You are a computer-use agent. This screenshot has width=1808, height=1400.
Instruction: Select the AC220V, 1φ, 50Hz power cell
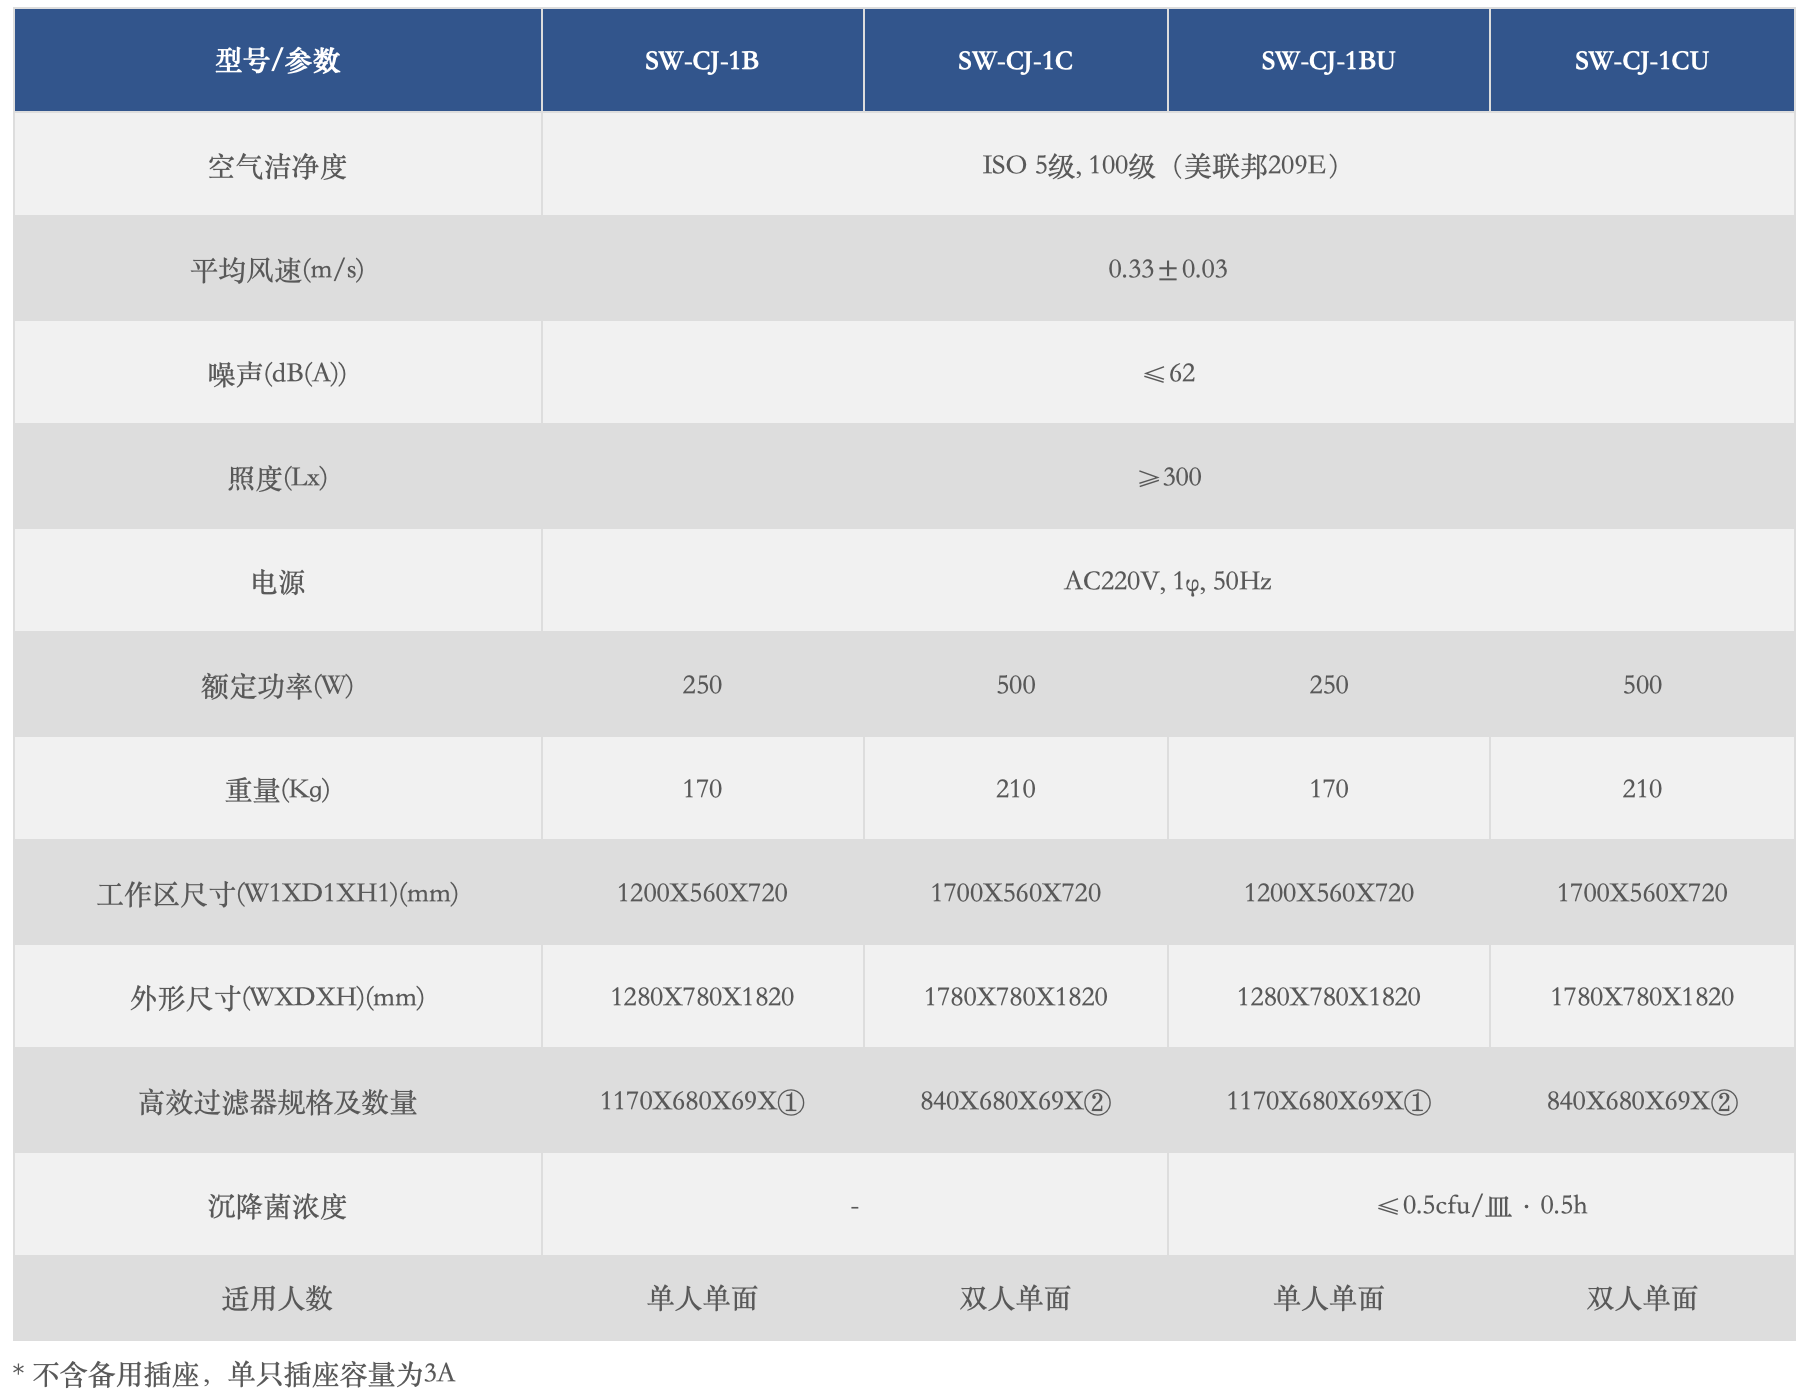click(1170, 580)
